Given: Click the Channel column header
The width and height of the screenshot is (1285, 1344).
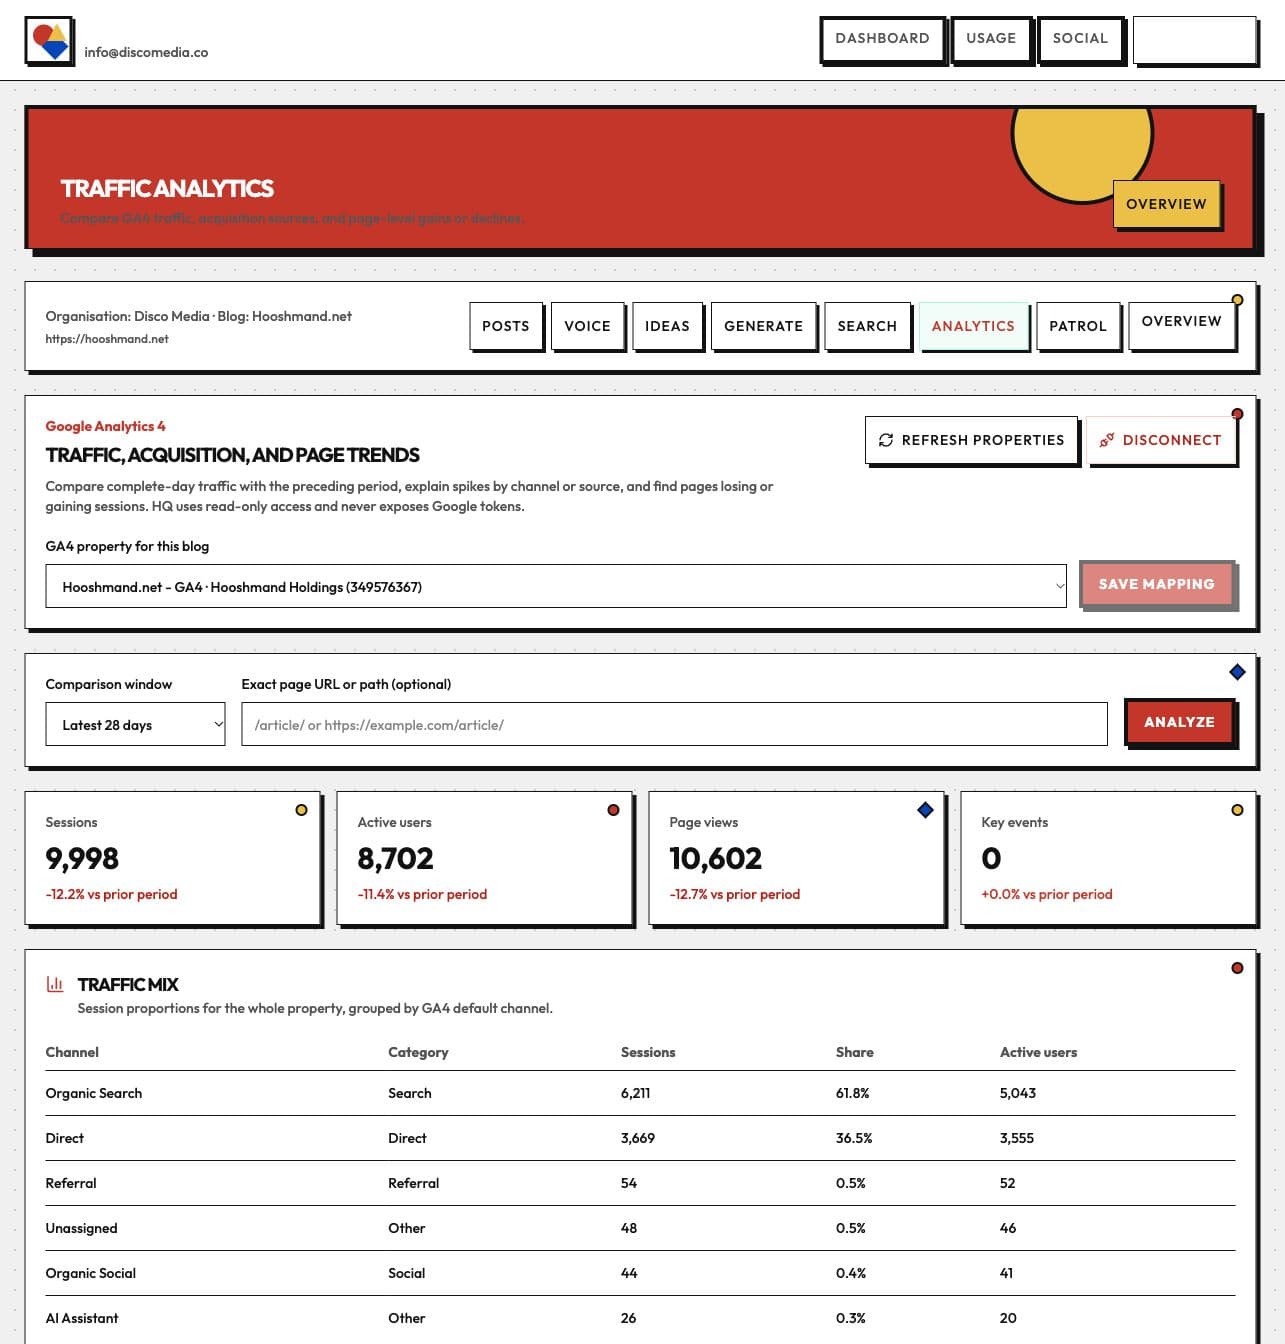Looking at the screenshot, I should click(x=72, y=1052).
